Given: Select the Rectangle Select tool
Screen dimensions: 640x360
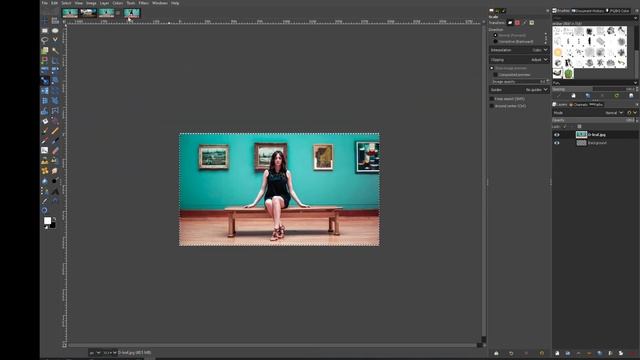Looking at the screenshot, I should [44, 30].
